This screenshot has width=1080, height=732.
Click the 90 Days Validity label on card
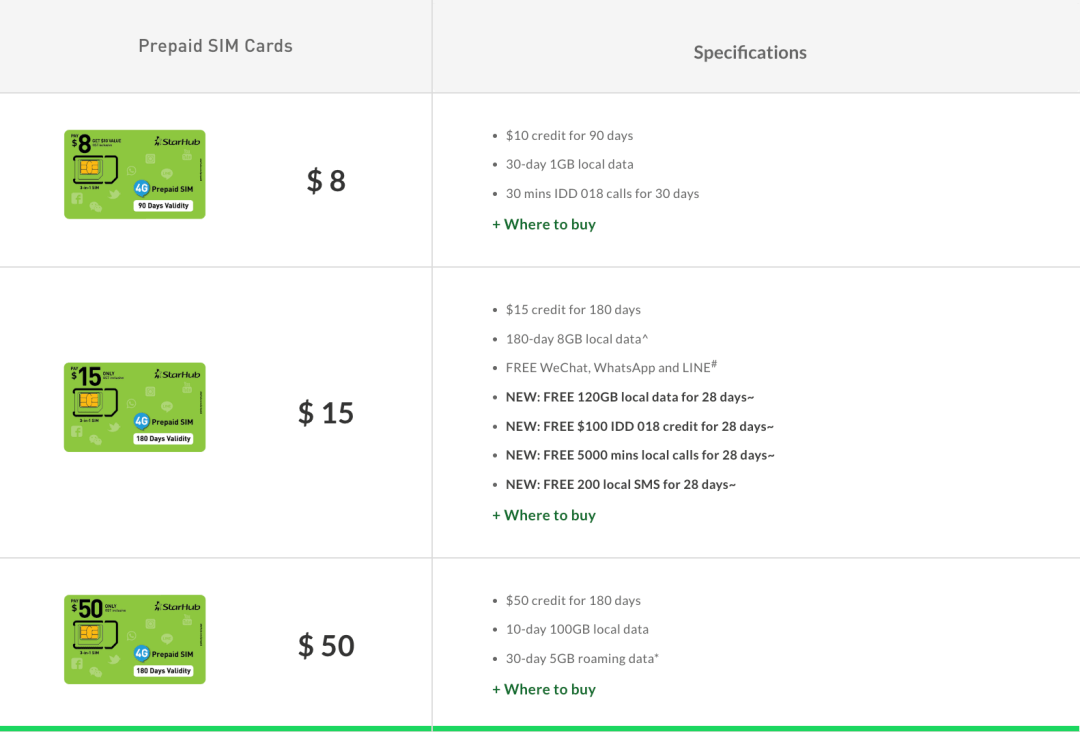tap(163, 205)
